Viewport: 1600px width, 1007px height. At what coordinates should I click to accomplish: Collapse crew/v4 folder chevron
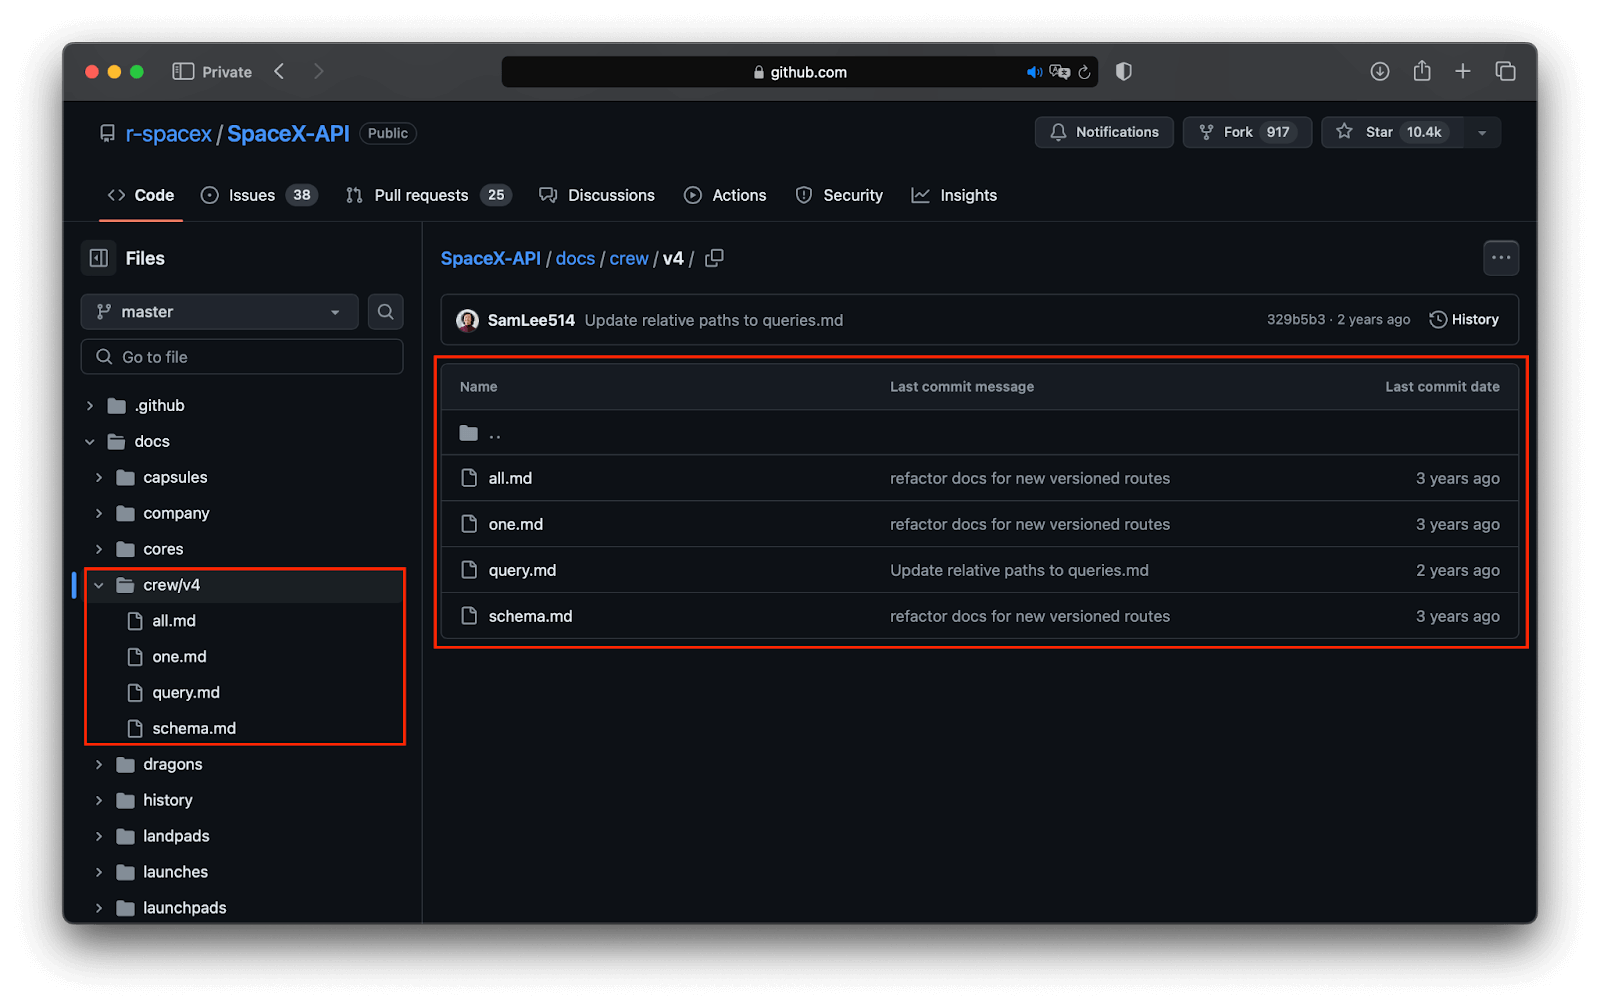(99, 586)
